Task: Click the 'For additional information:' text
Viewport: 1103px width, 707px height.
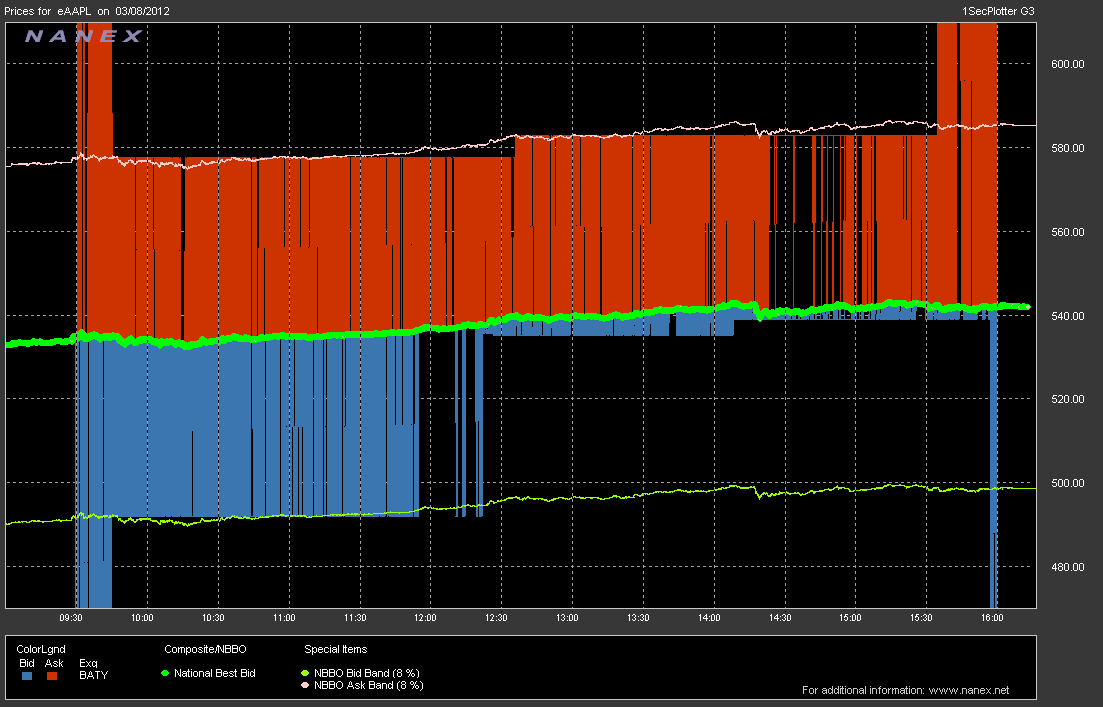Action: [x=863, y=690]
